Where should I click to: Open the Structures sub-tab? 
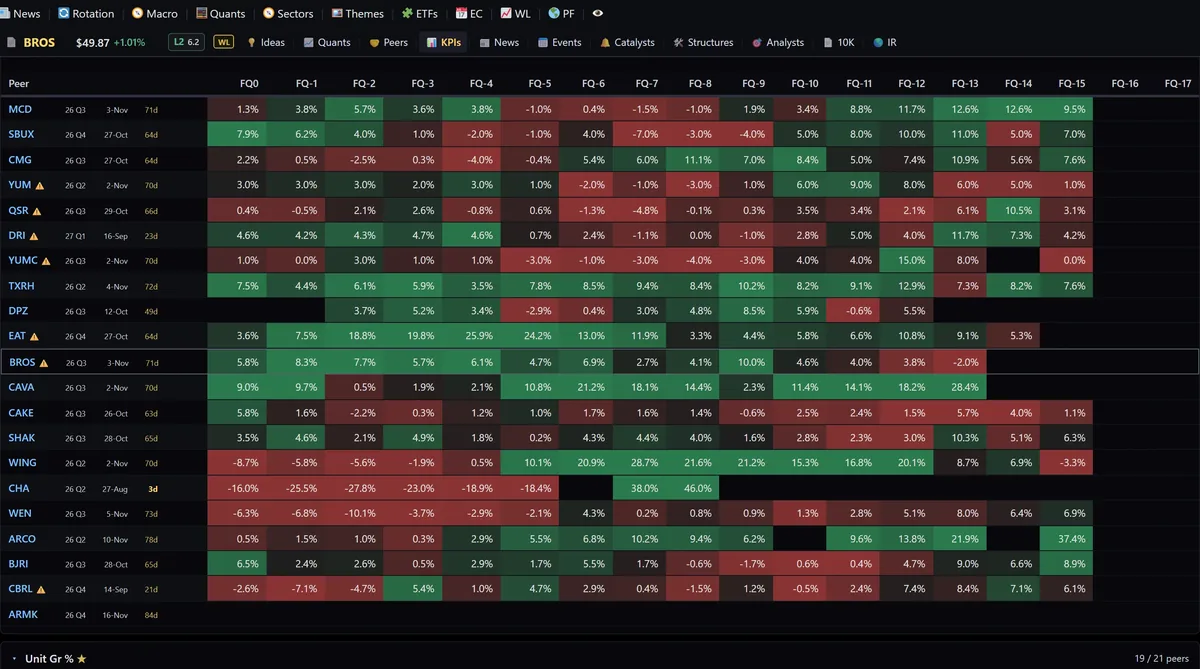pos(703,43)
